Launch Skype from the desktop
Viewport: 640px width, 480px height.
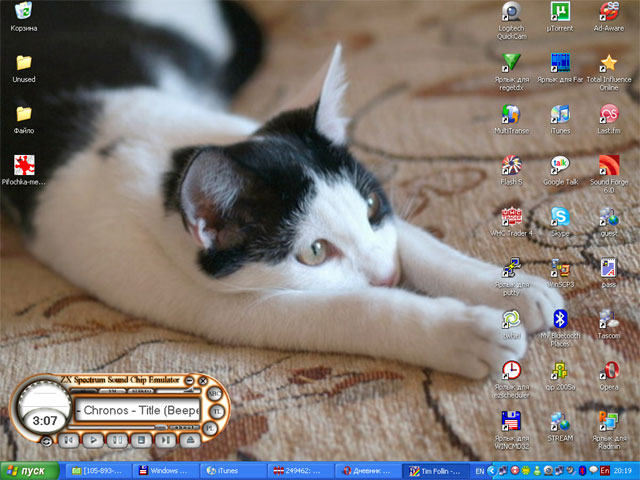pos(560,217)
